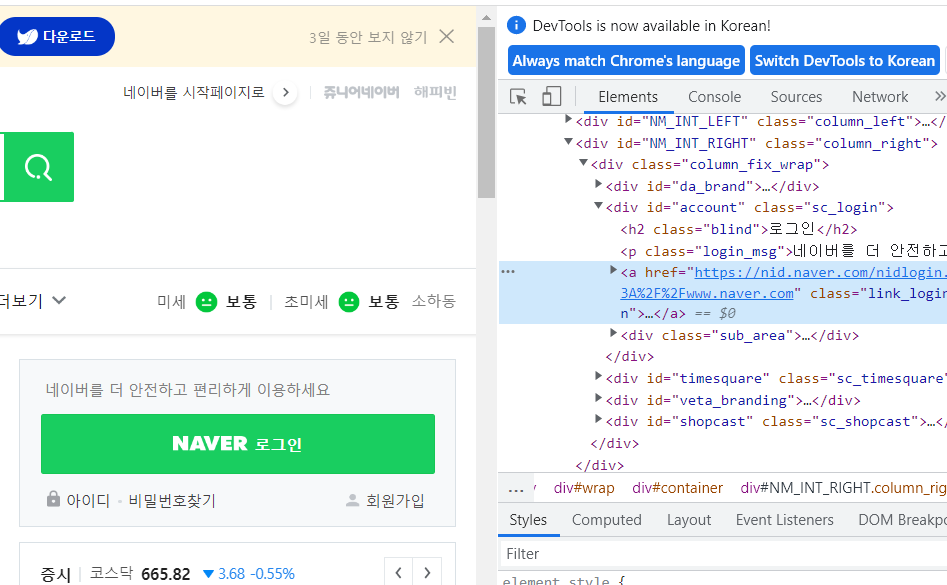Select the p class login_msg node
The width and height of the screenshot is (947, 585).
point(783,251)
